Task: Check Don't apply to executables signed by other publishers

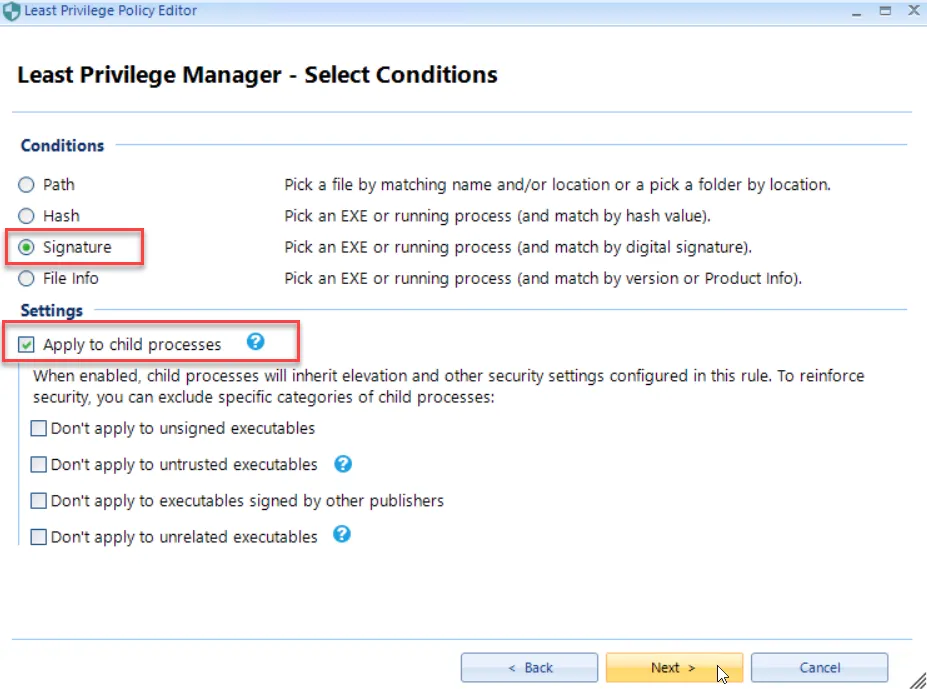Action: point(37,500)
